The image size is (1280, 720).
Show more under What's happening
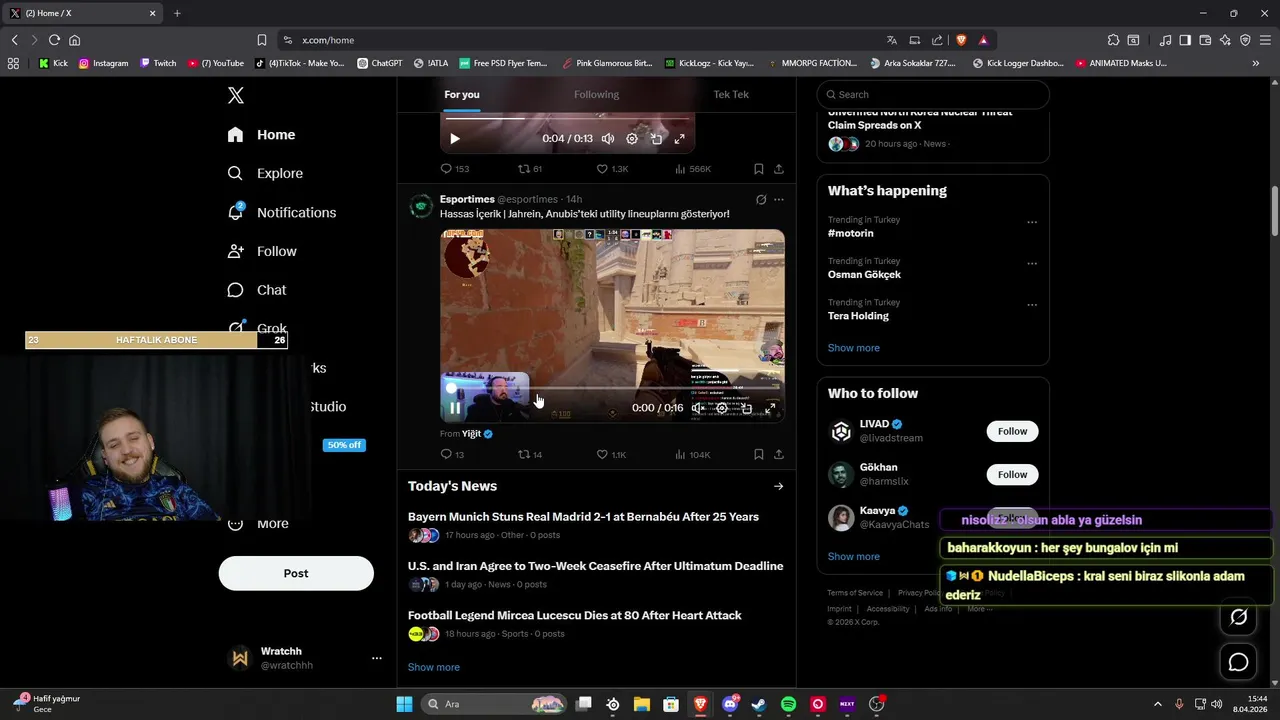click(853, 348)
